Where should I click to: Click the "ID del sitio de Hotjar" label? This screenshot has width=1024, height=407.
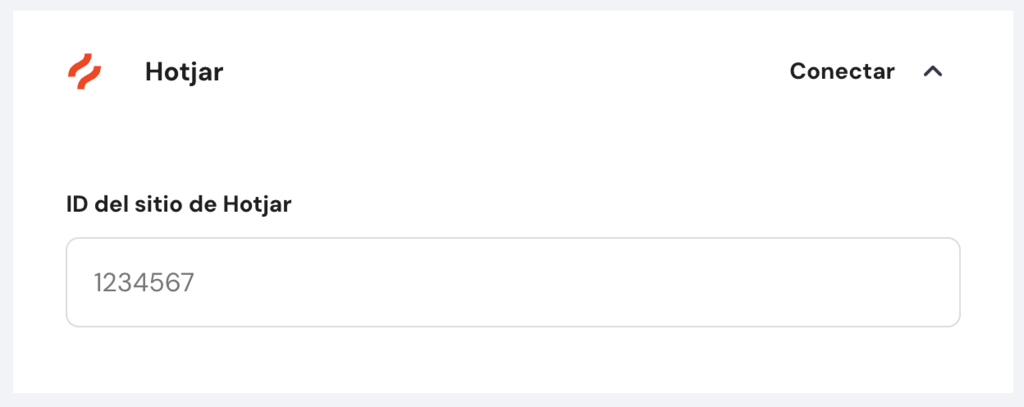(x=178, y=204)
